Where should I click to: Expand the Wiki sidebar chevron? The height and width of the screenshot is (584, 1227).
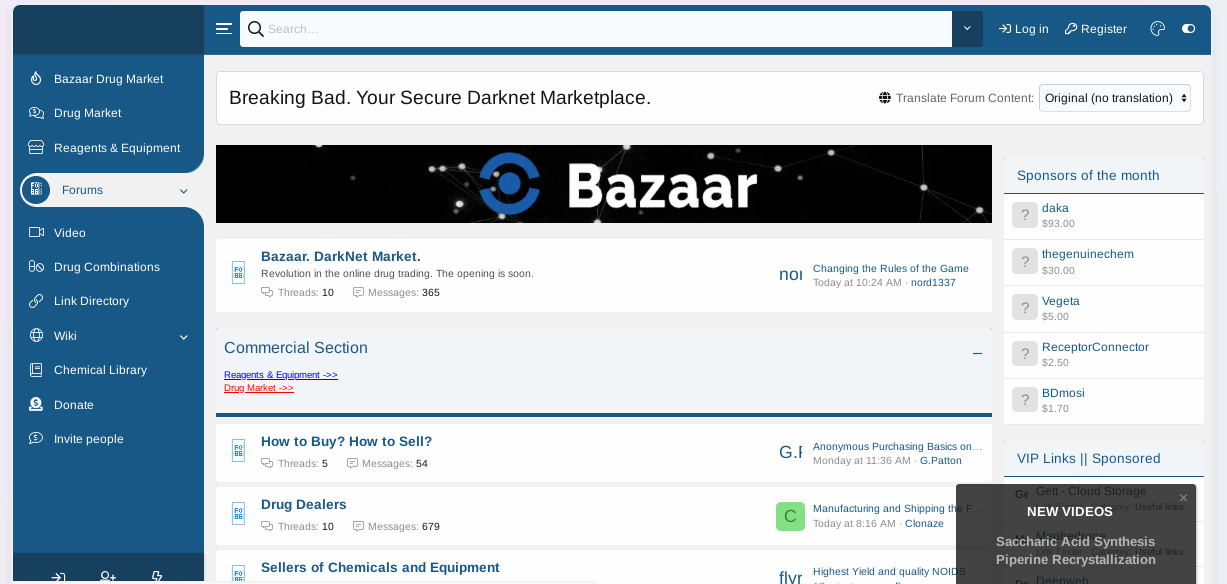[183, 336]
